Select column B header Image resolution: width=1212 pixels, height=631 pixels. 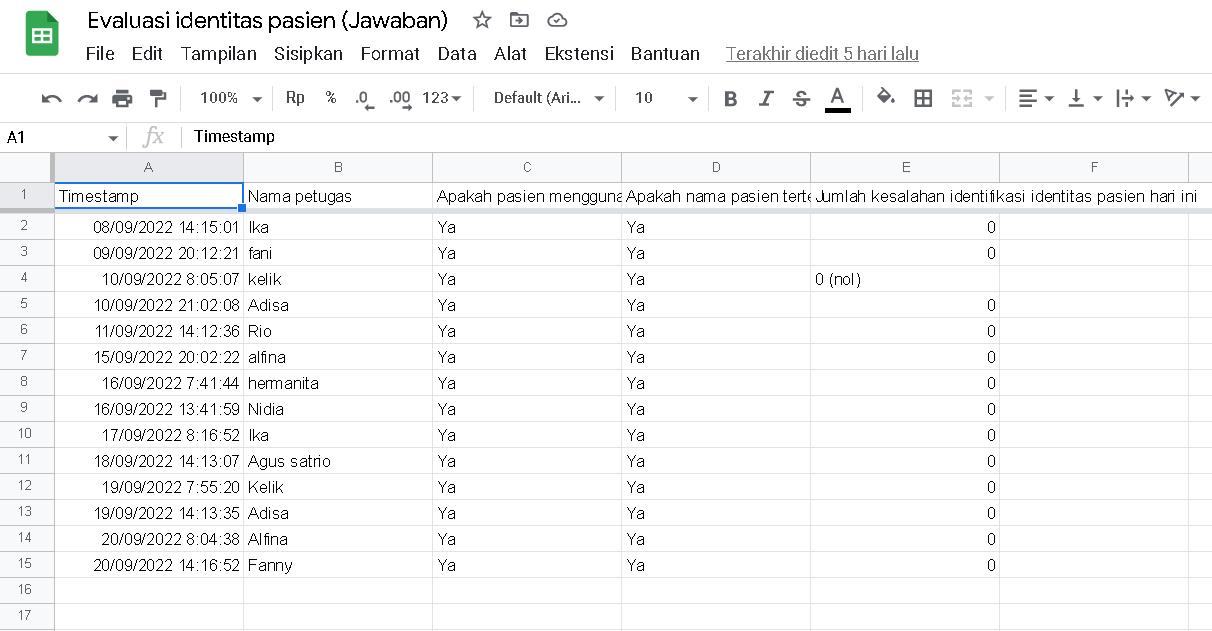click(338, 167)
